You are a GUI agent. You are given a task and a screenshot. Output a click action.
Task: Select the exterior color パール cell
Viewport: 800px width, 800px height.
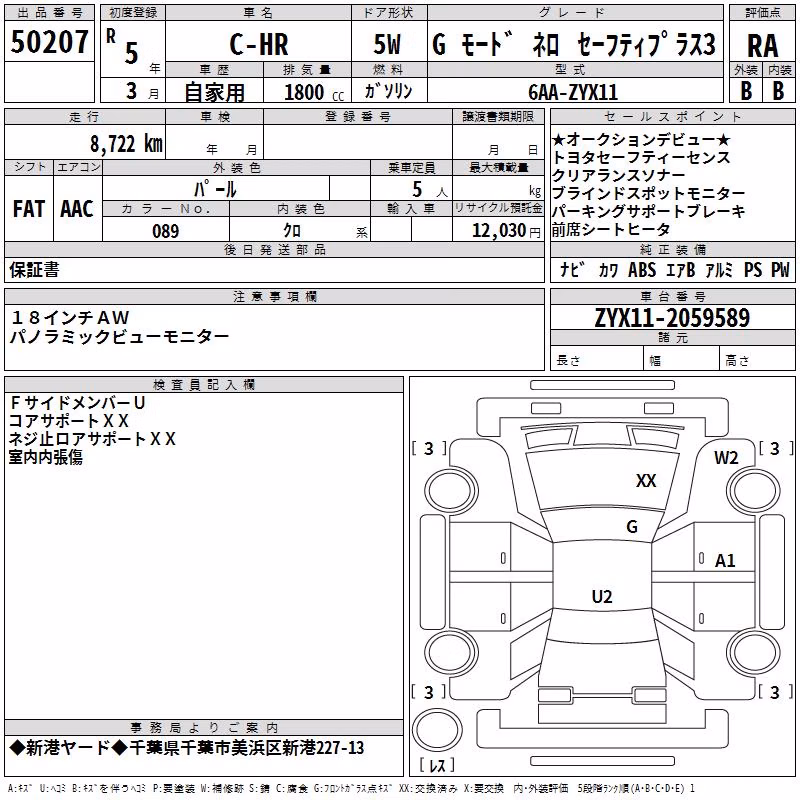click(215, 189)
